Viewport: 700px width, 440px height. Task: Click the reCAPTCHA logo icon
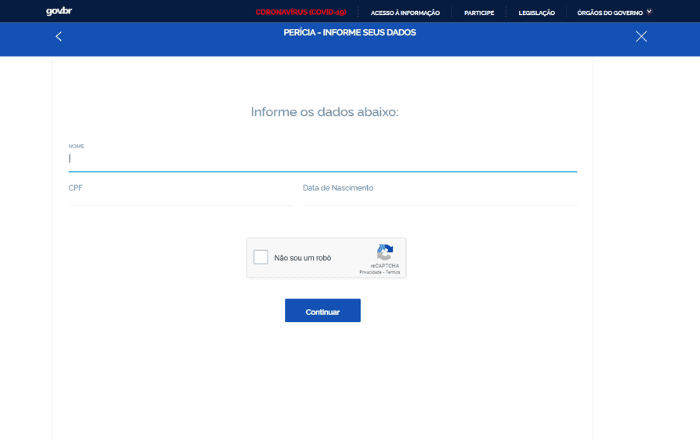tap(385, 252)
